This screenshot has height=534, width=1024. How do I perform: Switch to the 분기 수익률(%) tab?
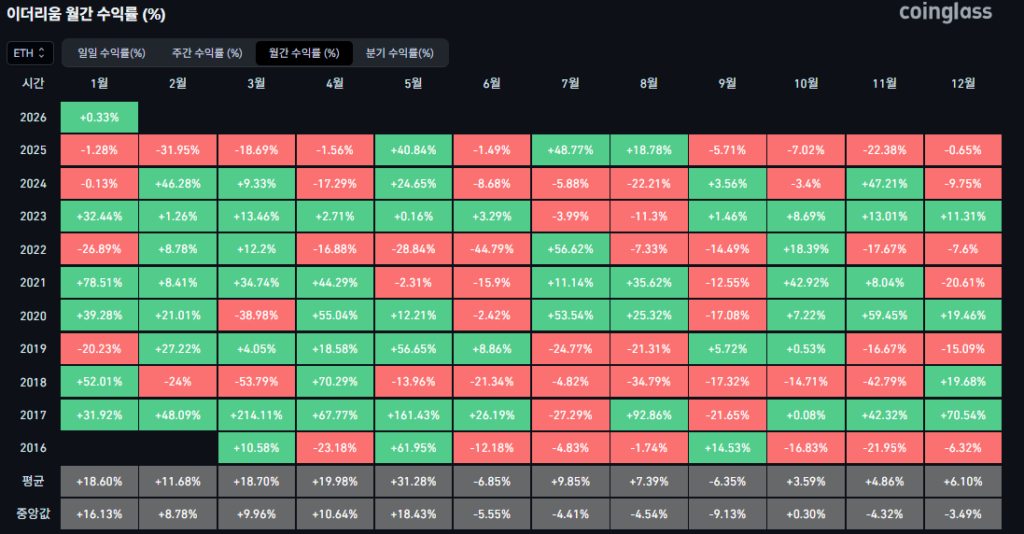pos(399,53)
